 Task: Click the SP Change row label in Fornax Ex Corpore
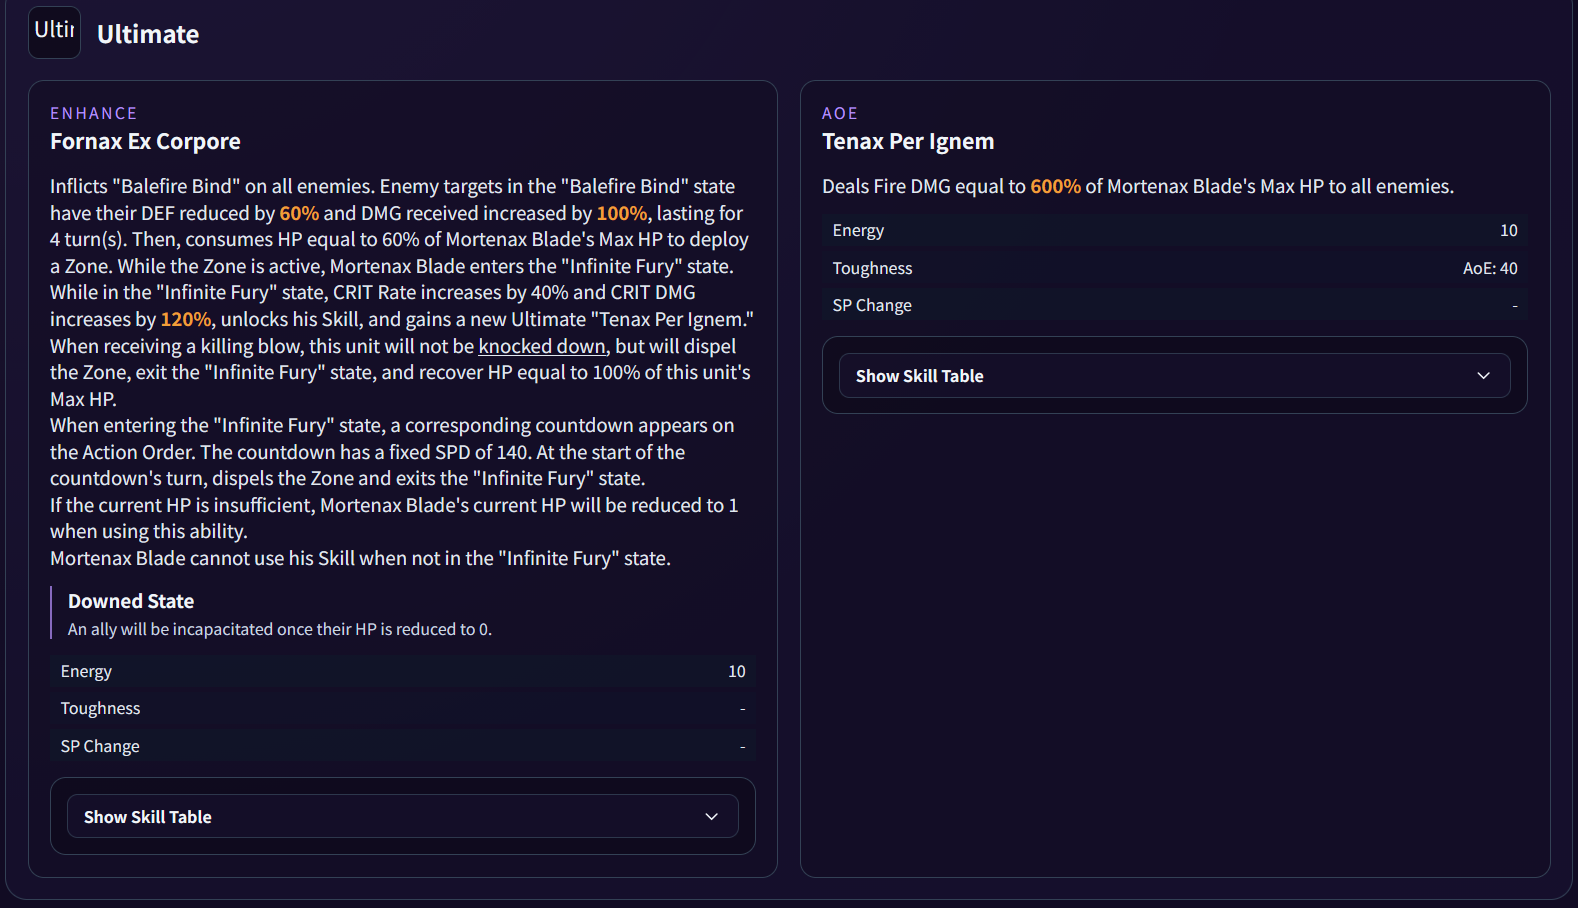(100, 746)
